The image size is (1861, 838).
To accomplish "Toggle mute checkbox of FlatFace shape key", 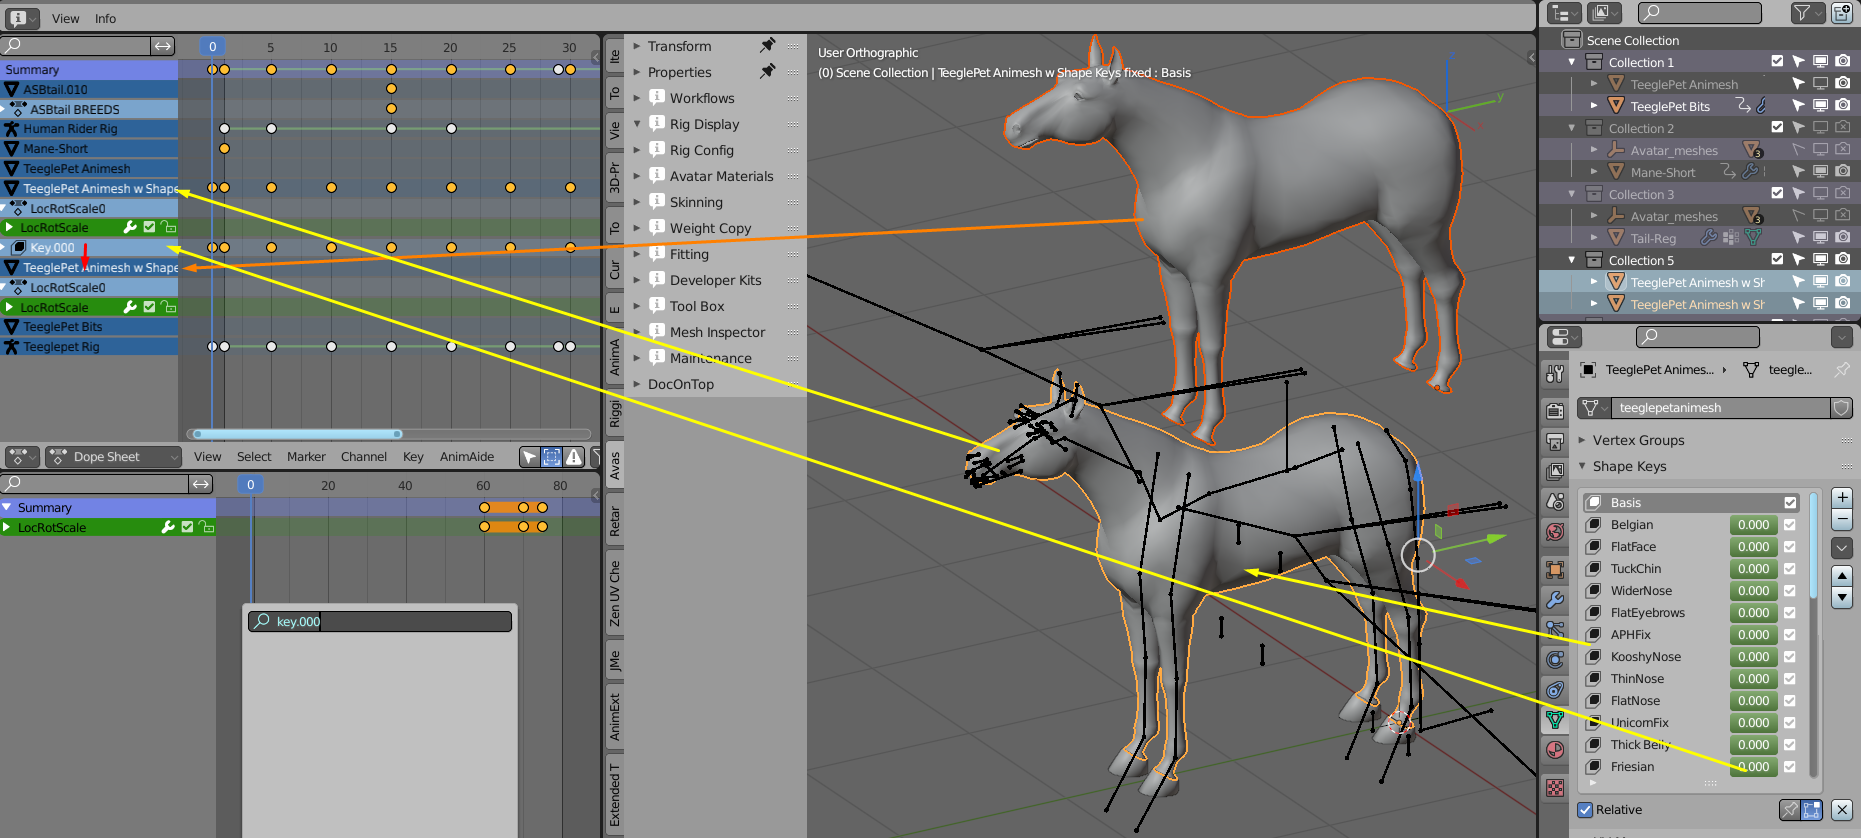I will click(1790, 547).
